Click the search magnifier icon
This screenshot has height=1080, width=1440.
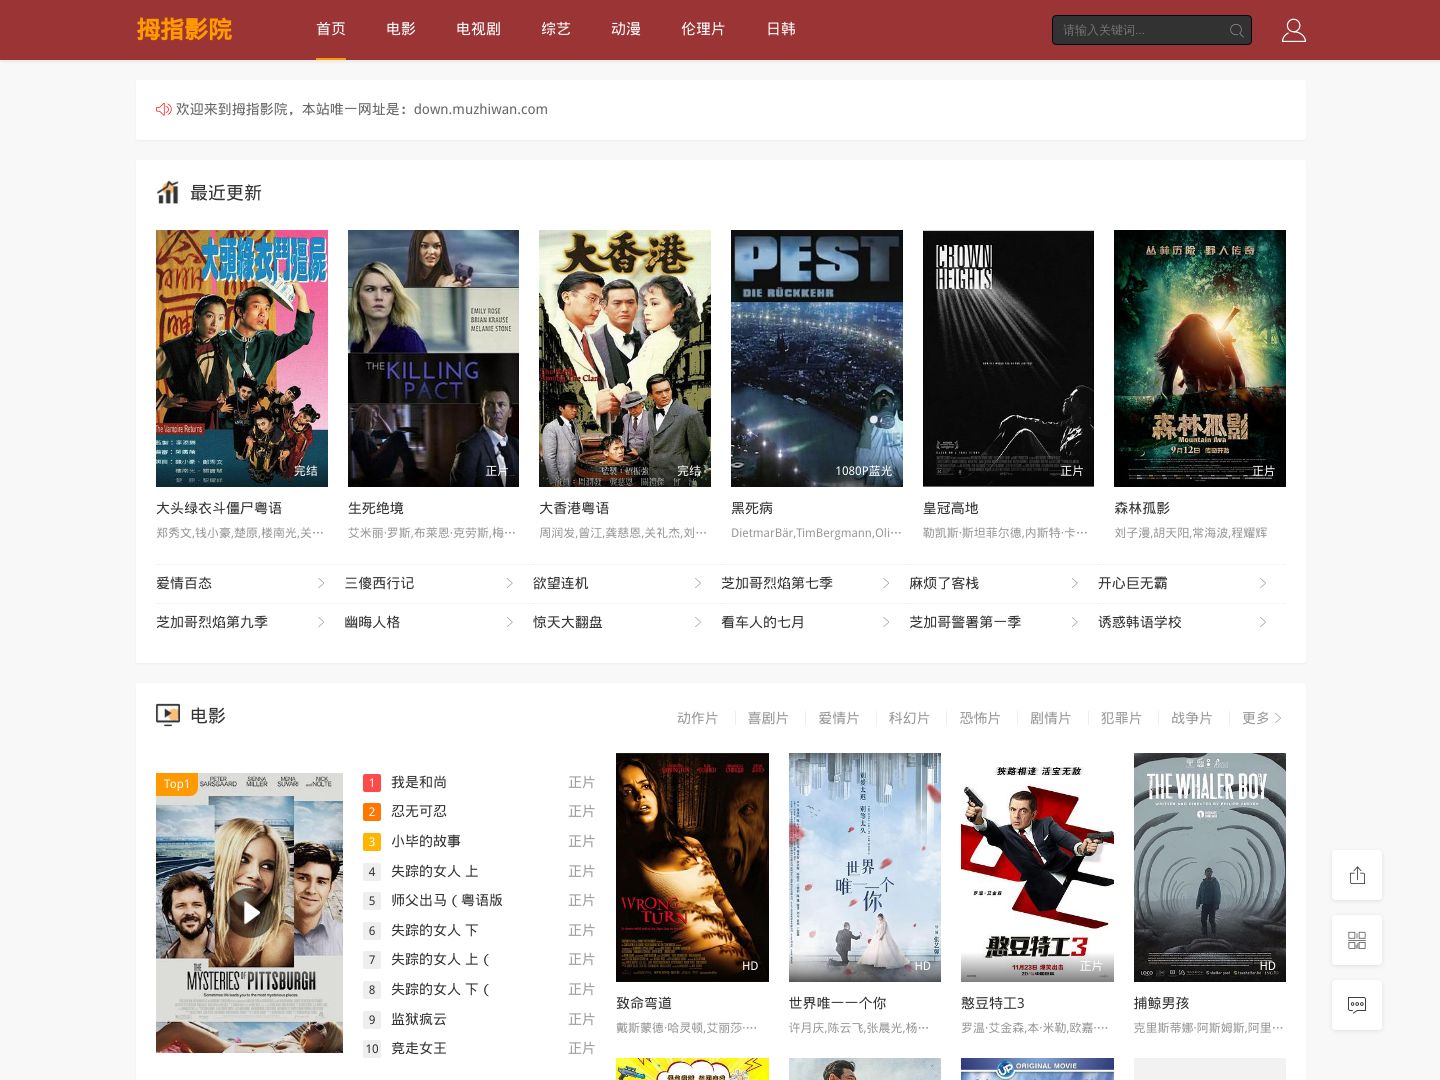pyautogui.click(x=1237, y=30)
